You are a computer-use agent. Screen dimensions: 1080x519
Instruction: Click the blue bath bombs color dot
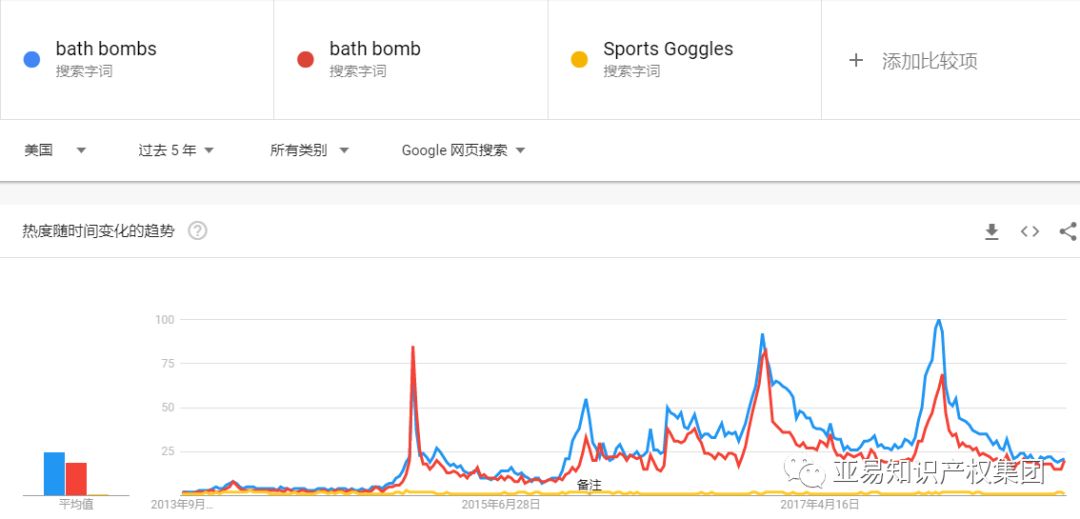coord(32,59)
